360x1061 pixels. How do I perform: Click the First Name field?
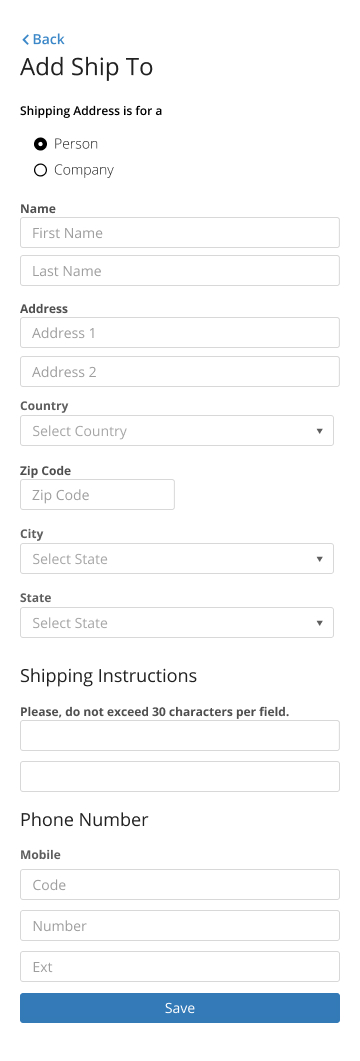pyautogui.click(x=180, y=233)
